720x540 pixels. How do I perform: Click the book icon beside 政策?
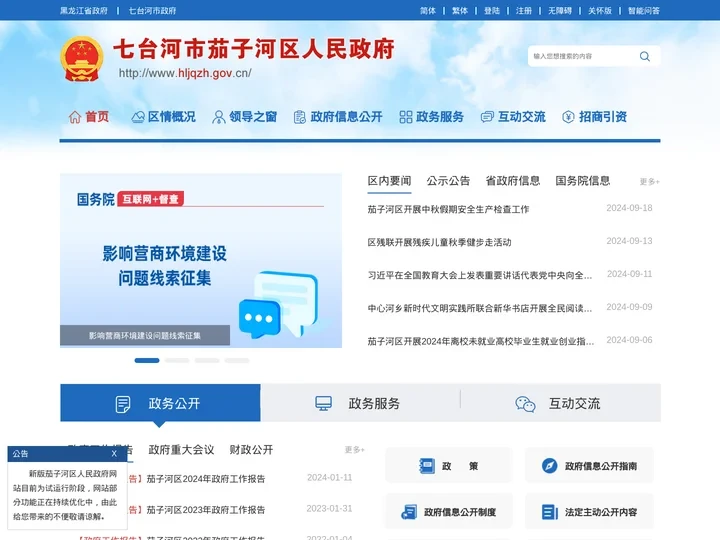tap(427, 466)
